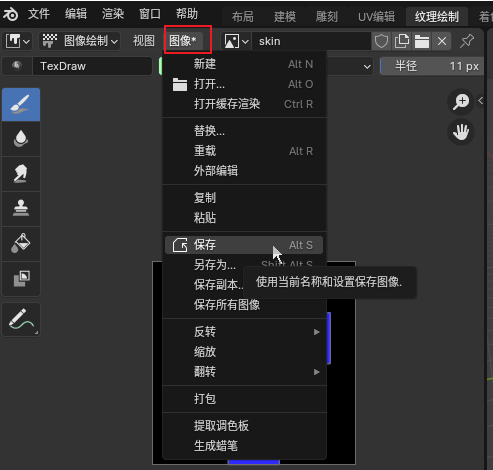Image resolution: width=493 pixels, height=470 pixels.
Task: Switch to the 布局 workspace tab
Action: [x=243, y=16]
